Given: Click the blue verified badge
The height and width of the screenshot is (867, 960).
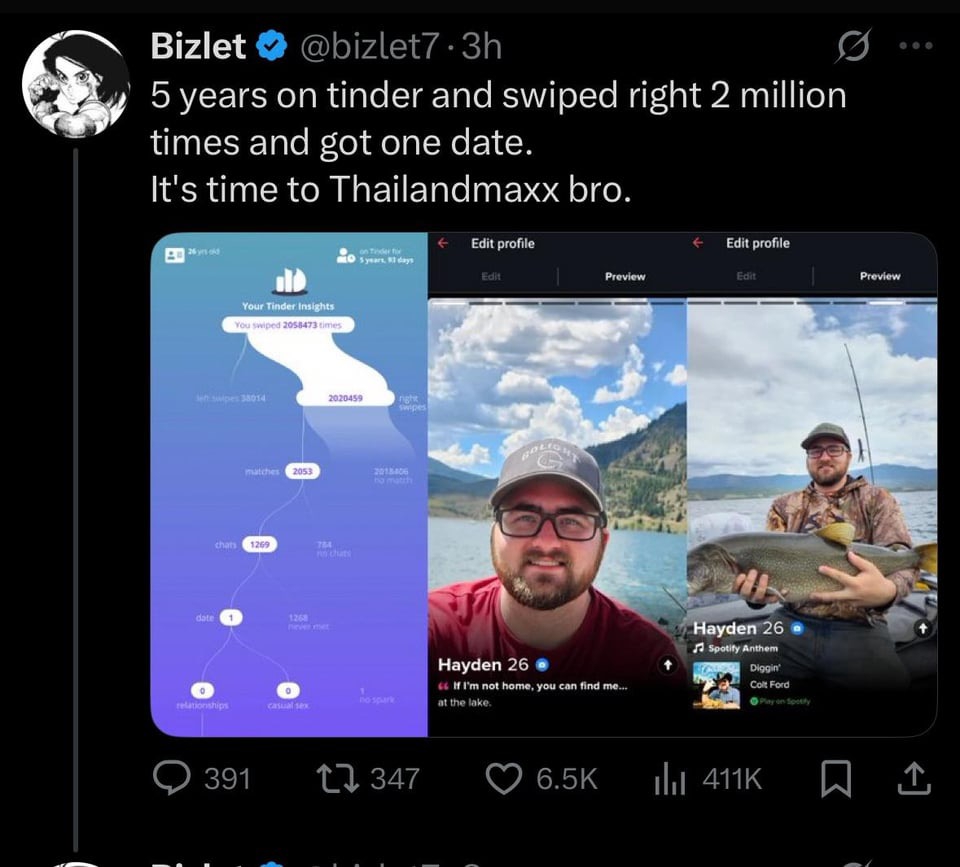Looking at the screenshot, I should 271,47.
